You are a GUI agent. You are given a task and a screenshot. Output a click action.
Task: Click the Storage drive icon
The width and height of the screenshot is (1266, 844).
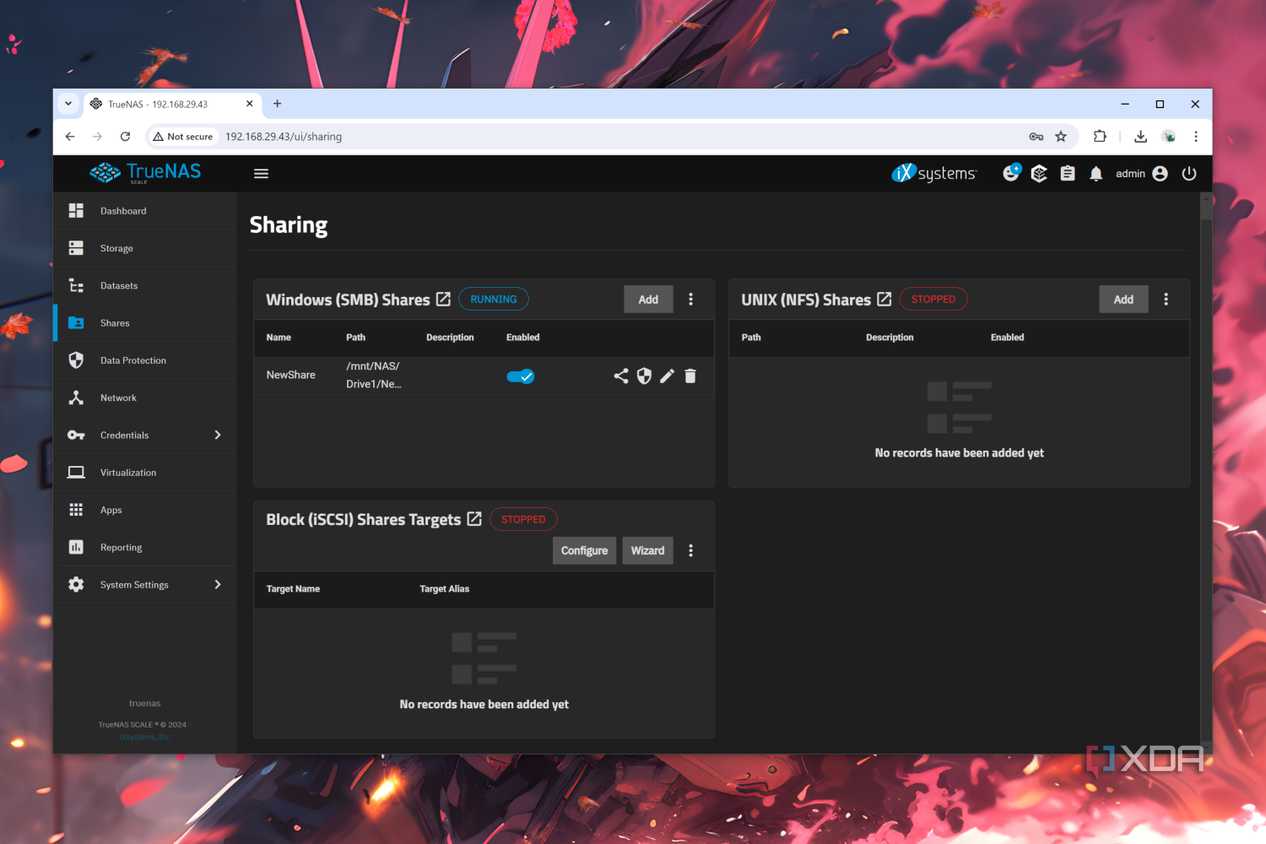(x=76, y=248)
